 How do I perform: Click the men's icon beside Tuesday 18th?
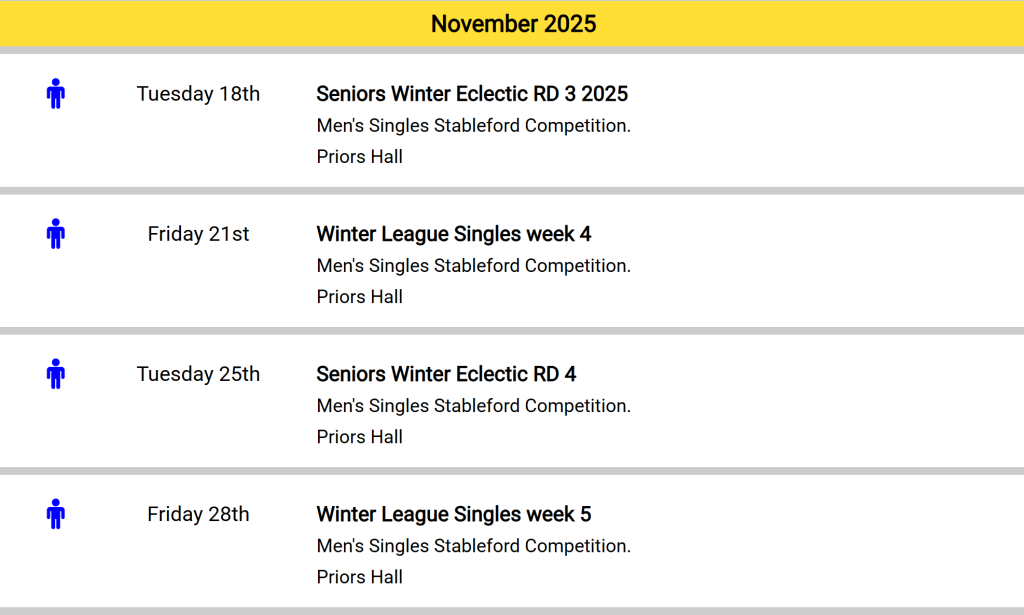click(x=56, y=94)
